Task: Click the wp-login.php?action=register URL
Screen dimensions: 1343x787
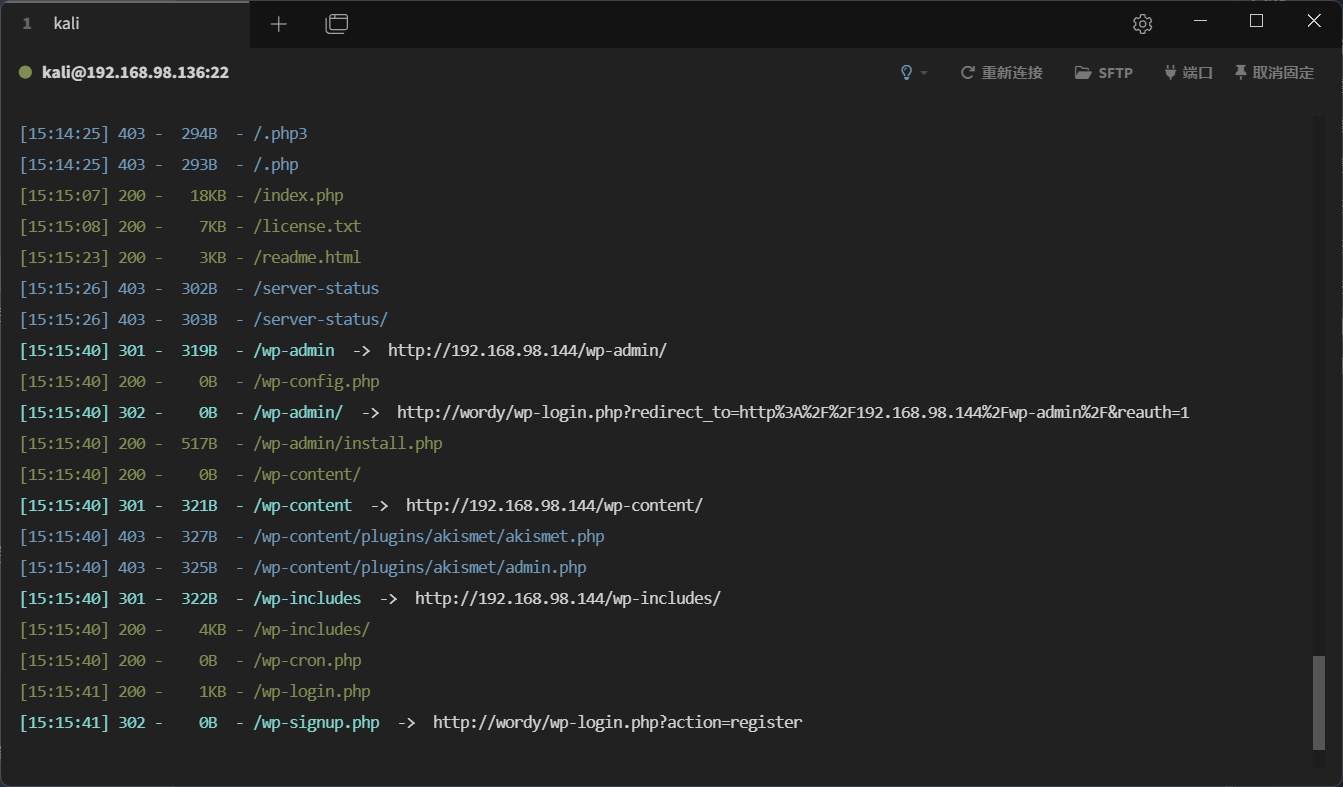Action: tap(618, 722)
